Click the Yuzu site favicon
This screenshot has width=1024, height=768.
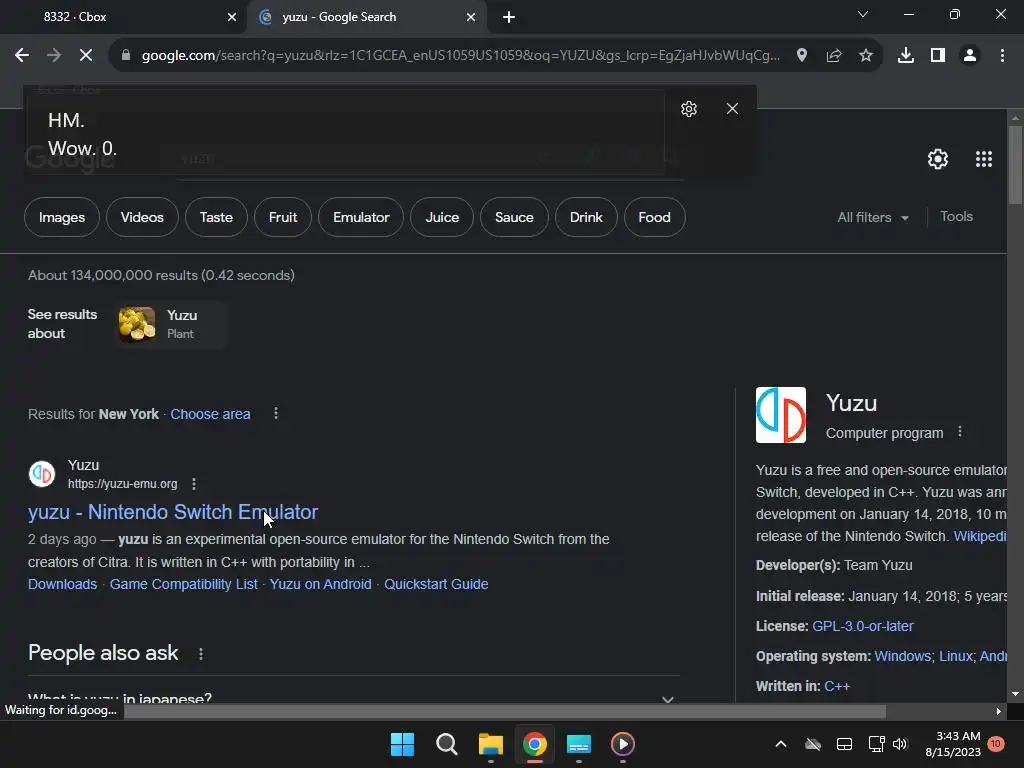tap(42, 474)
